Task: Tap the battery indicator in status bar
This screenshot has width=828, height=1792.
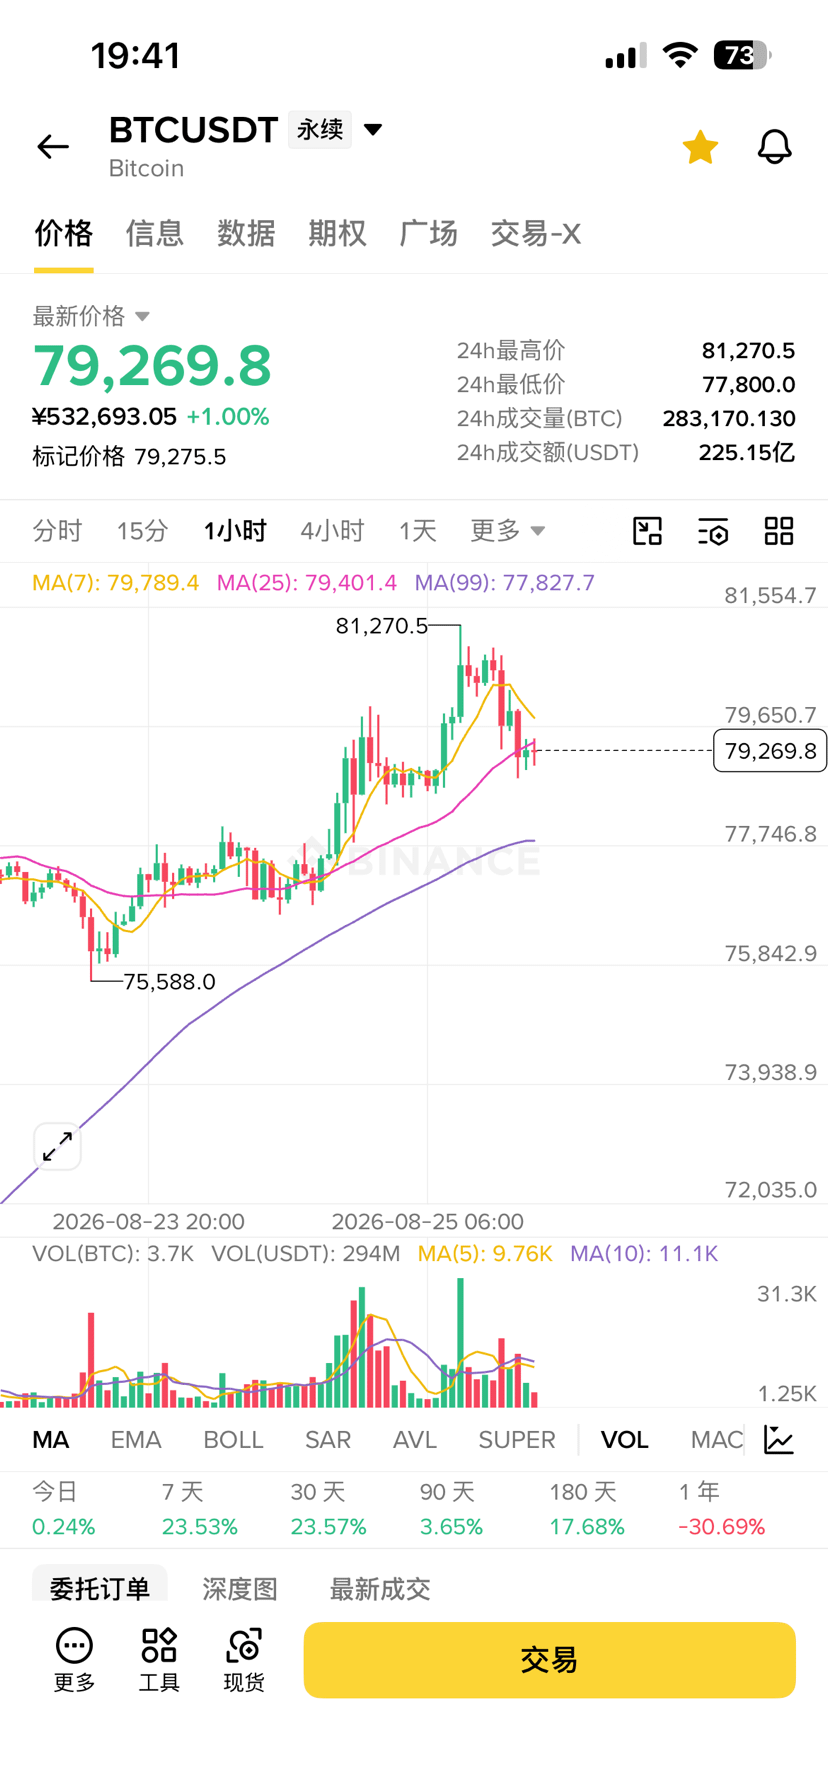Action: (741, 55)
